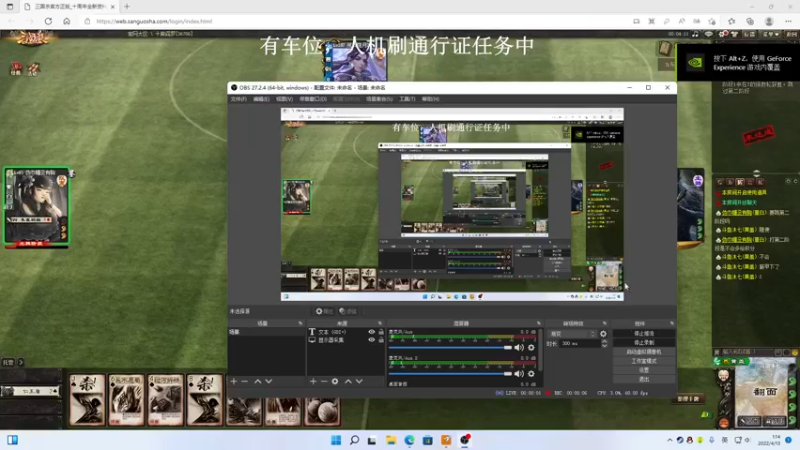The width and height of the screenshot is (800, 450).
Task: Start Virtual Camera in OBS controls
Action: click(x=644, y=352)
